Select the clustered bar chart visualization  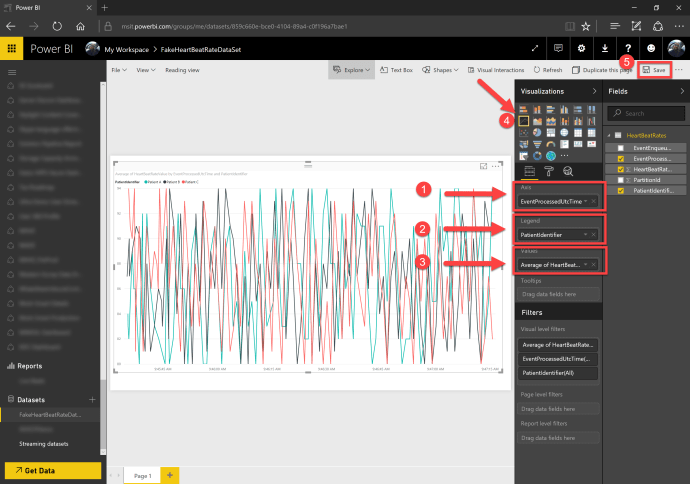pyautogui.click(x=551, y=110)
